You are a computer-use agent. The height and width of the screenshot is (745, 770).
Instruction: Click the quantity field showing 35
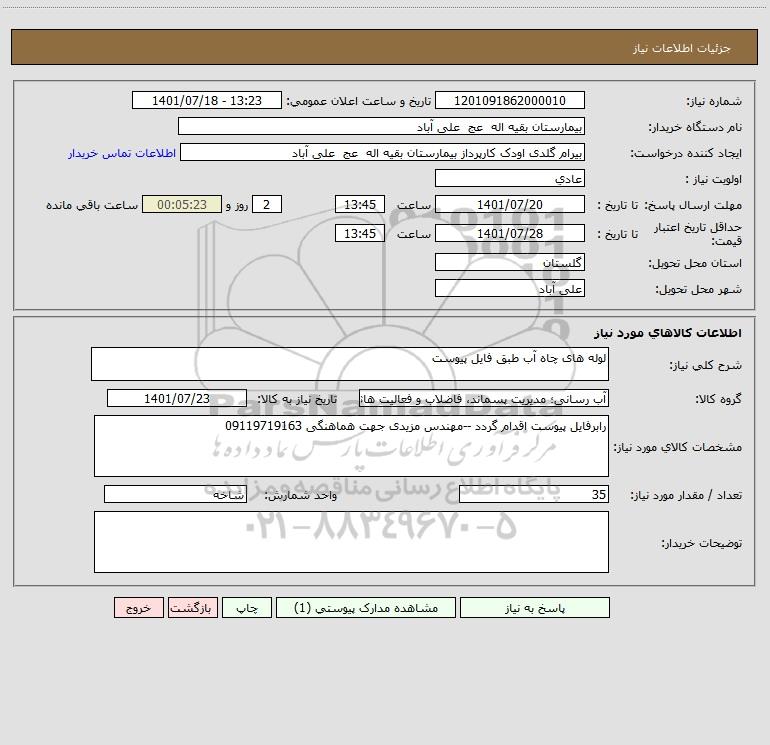(534, 495)
